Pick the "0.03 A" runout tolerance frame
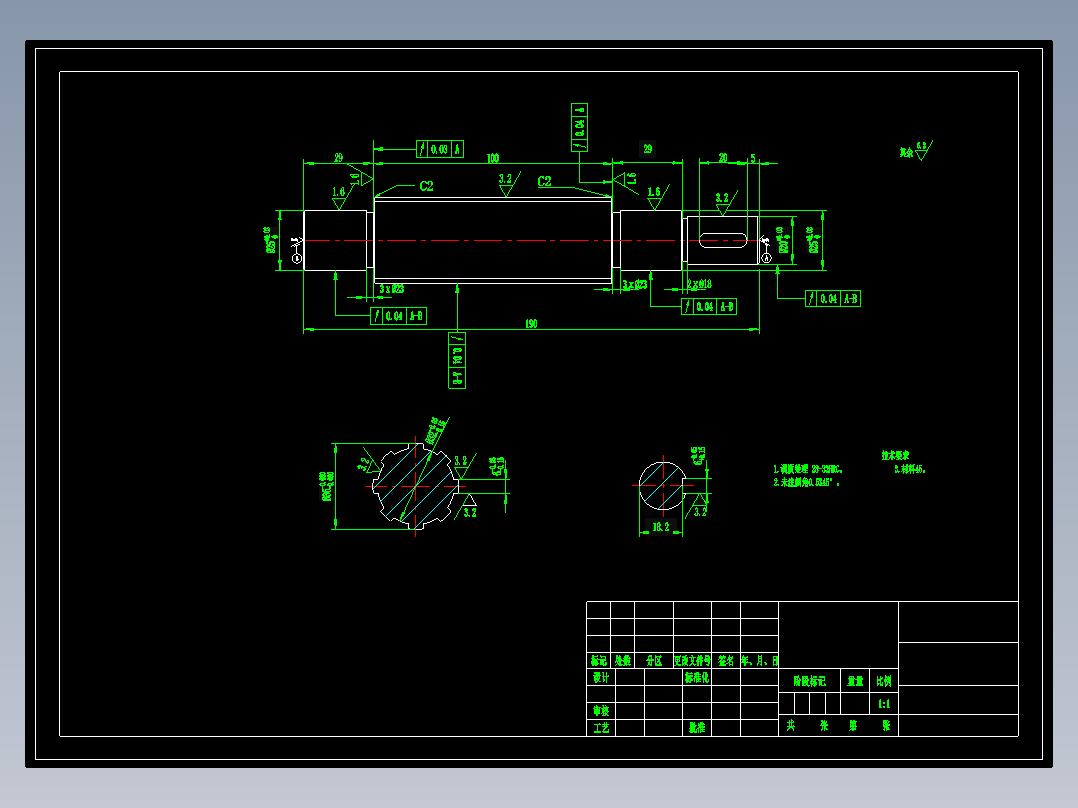 (x=440, y=149)
